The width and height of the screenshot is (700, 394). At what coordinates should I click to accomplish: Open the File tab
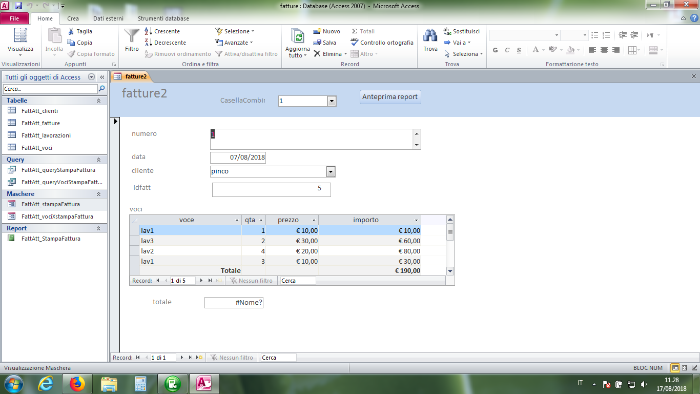(x=14, y=18)
